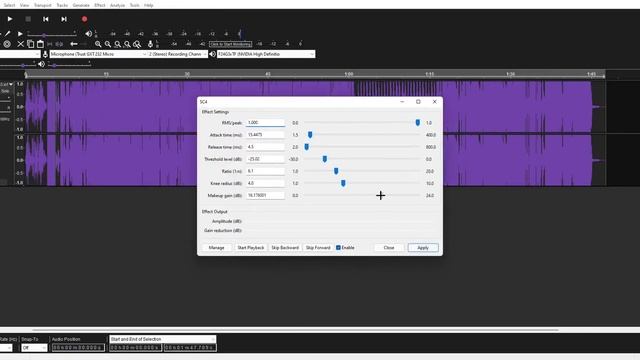Toggle the Enable checkbox in SC4 dialog
Viewport: 640px width, 360px height.
tap(338, 248)
